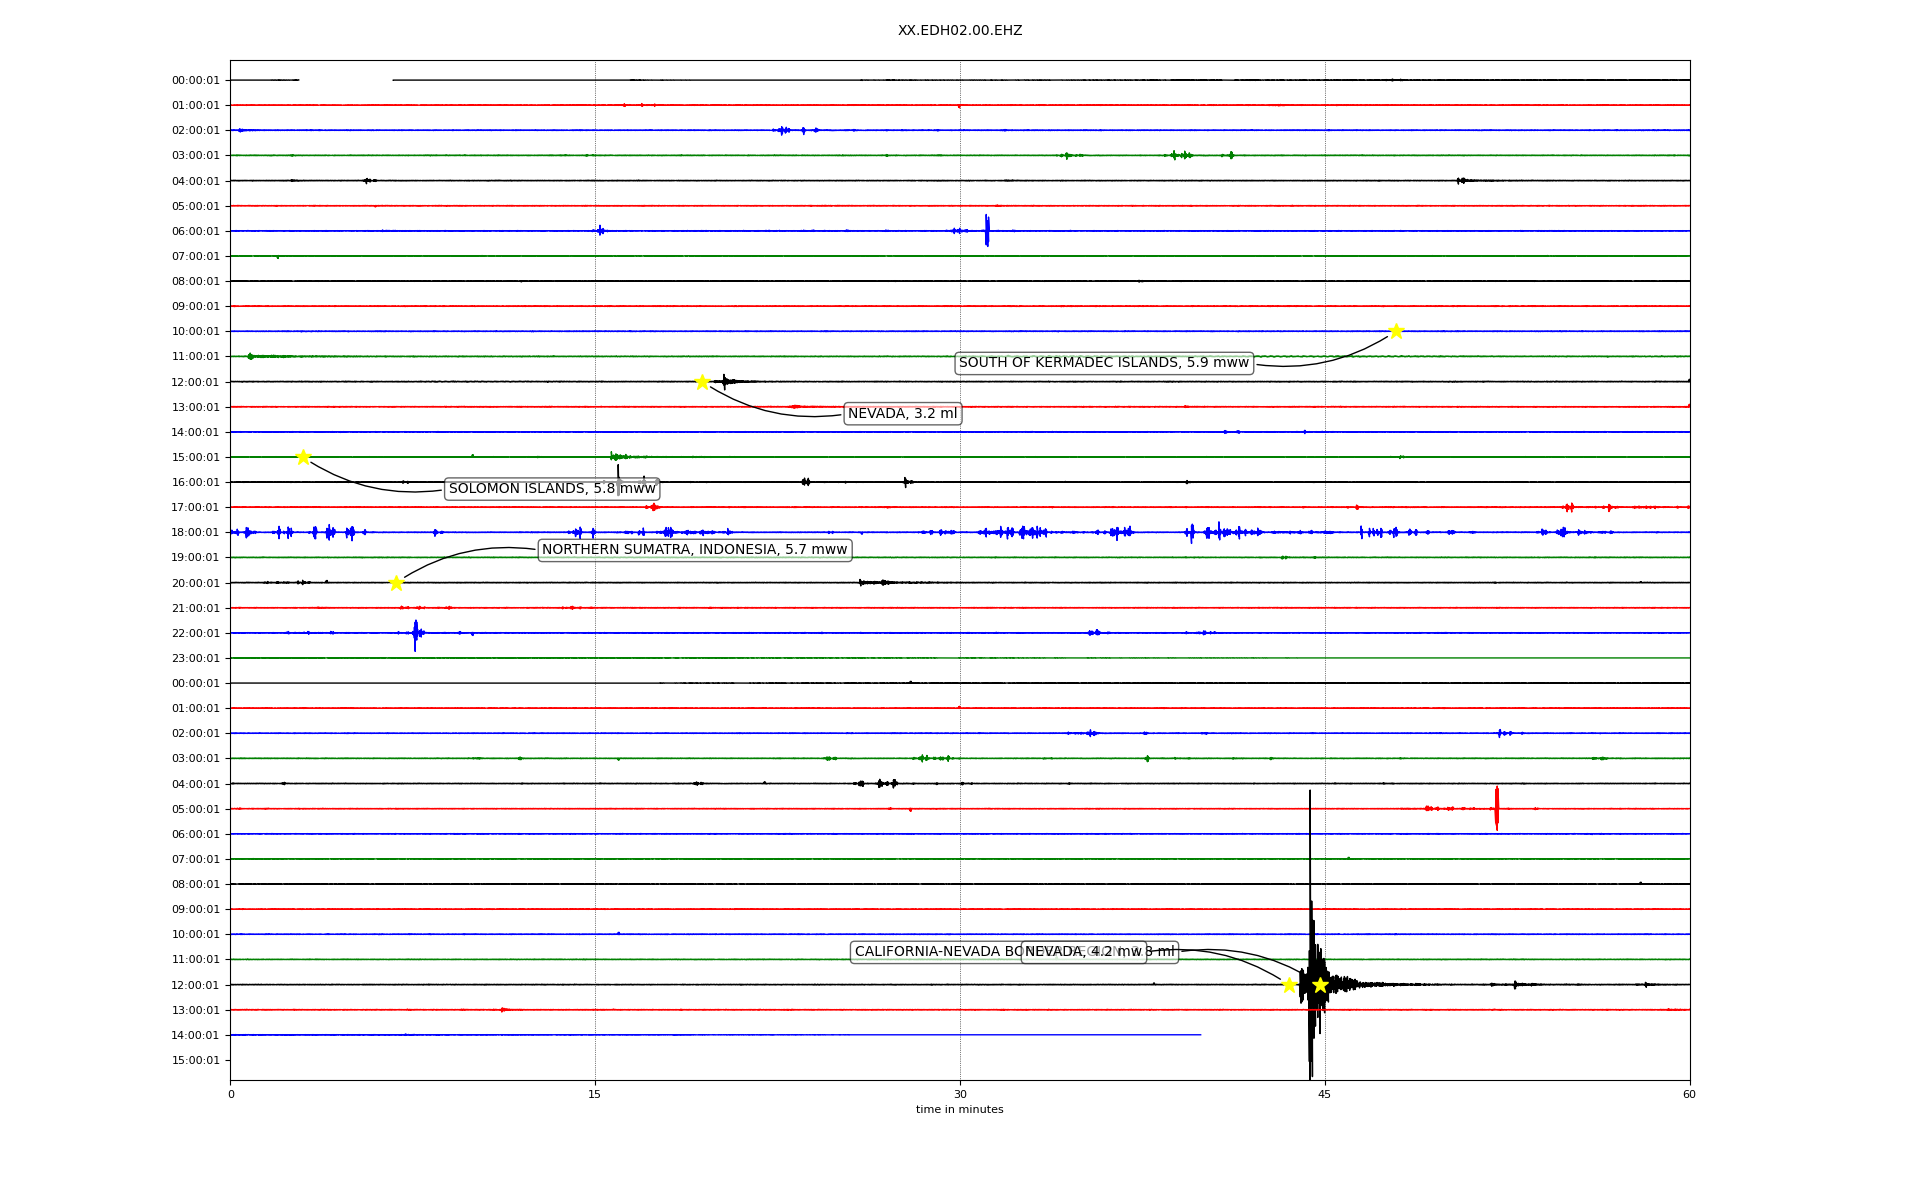Click the 18:00:01 time label on the left axis

(x=196, y=533)
